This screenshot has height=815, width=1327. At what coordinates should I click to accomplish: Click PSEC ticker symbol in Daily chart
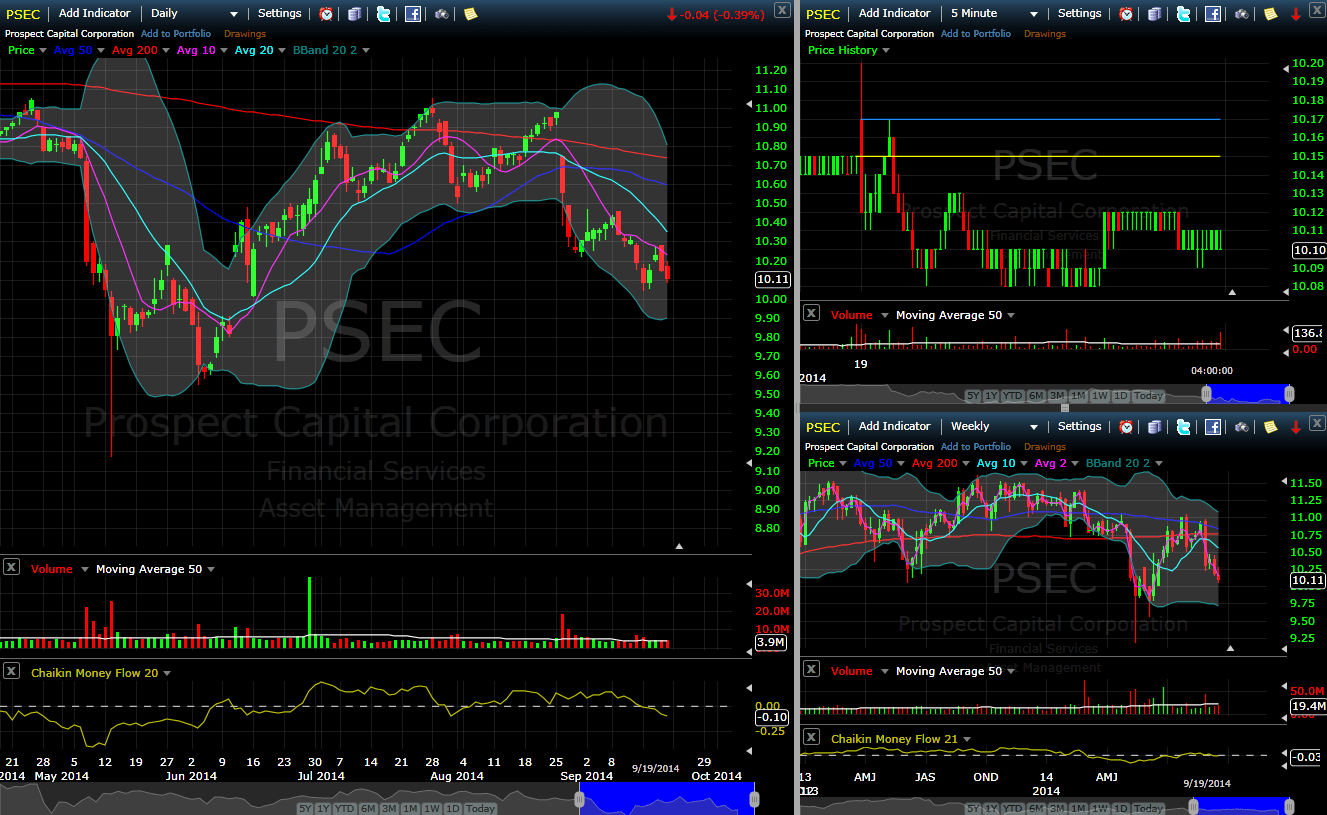click(24, 14)
